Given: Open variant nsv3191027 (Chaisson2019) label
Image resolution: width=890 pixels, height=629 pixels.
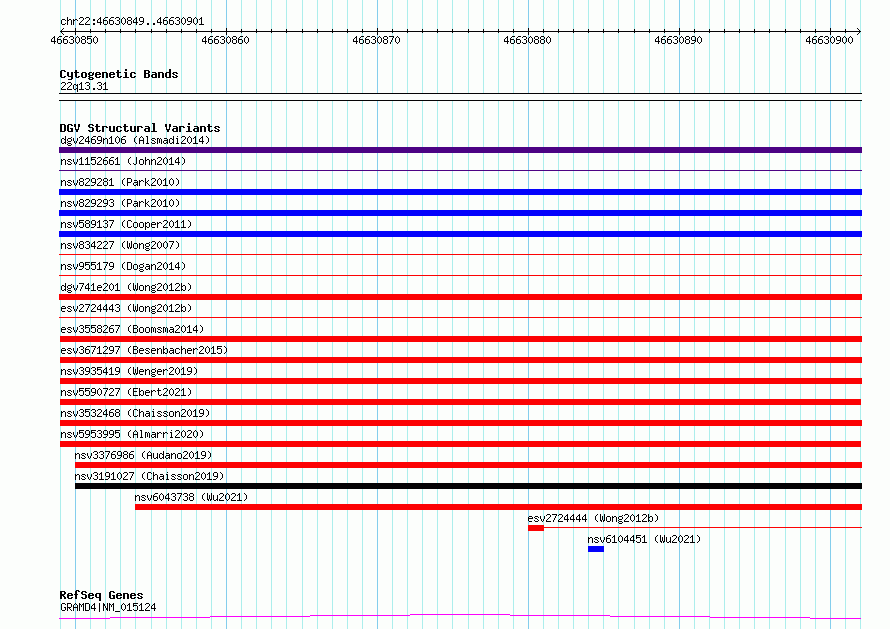Looking at the screenshot, I should (149, 476).
